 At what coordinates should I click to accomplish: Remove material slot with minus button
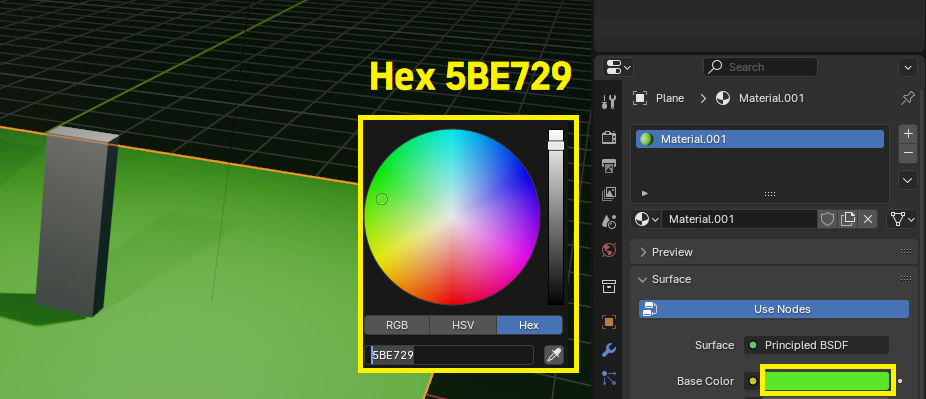908,153
